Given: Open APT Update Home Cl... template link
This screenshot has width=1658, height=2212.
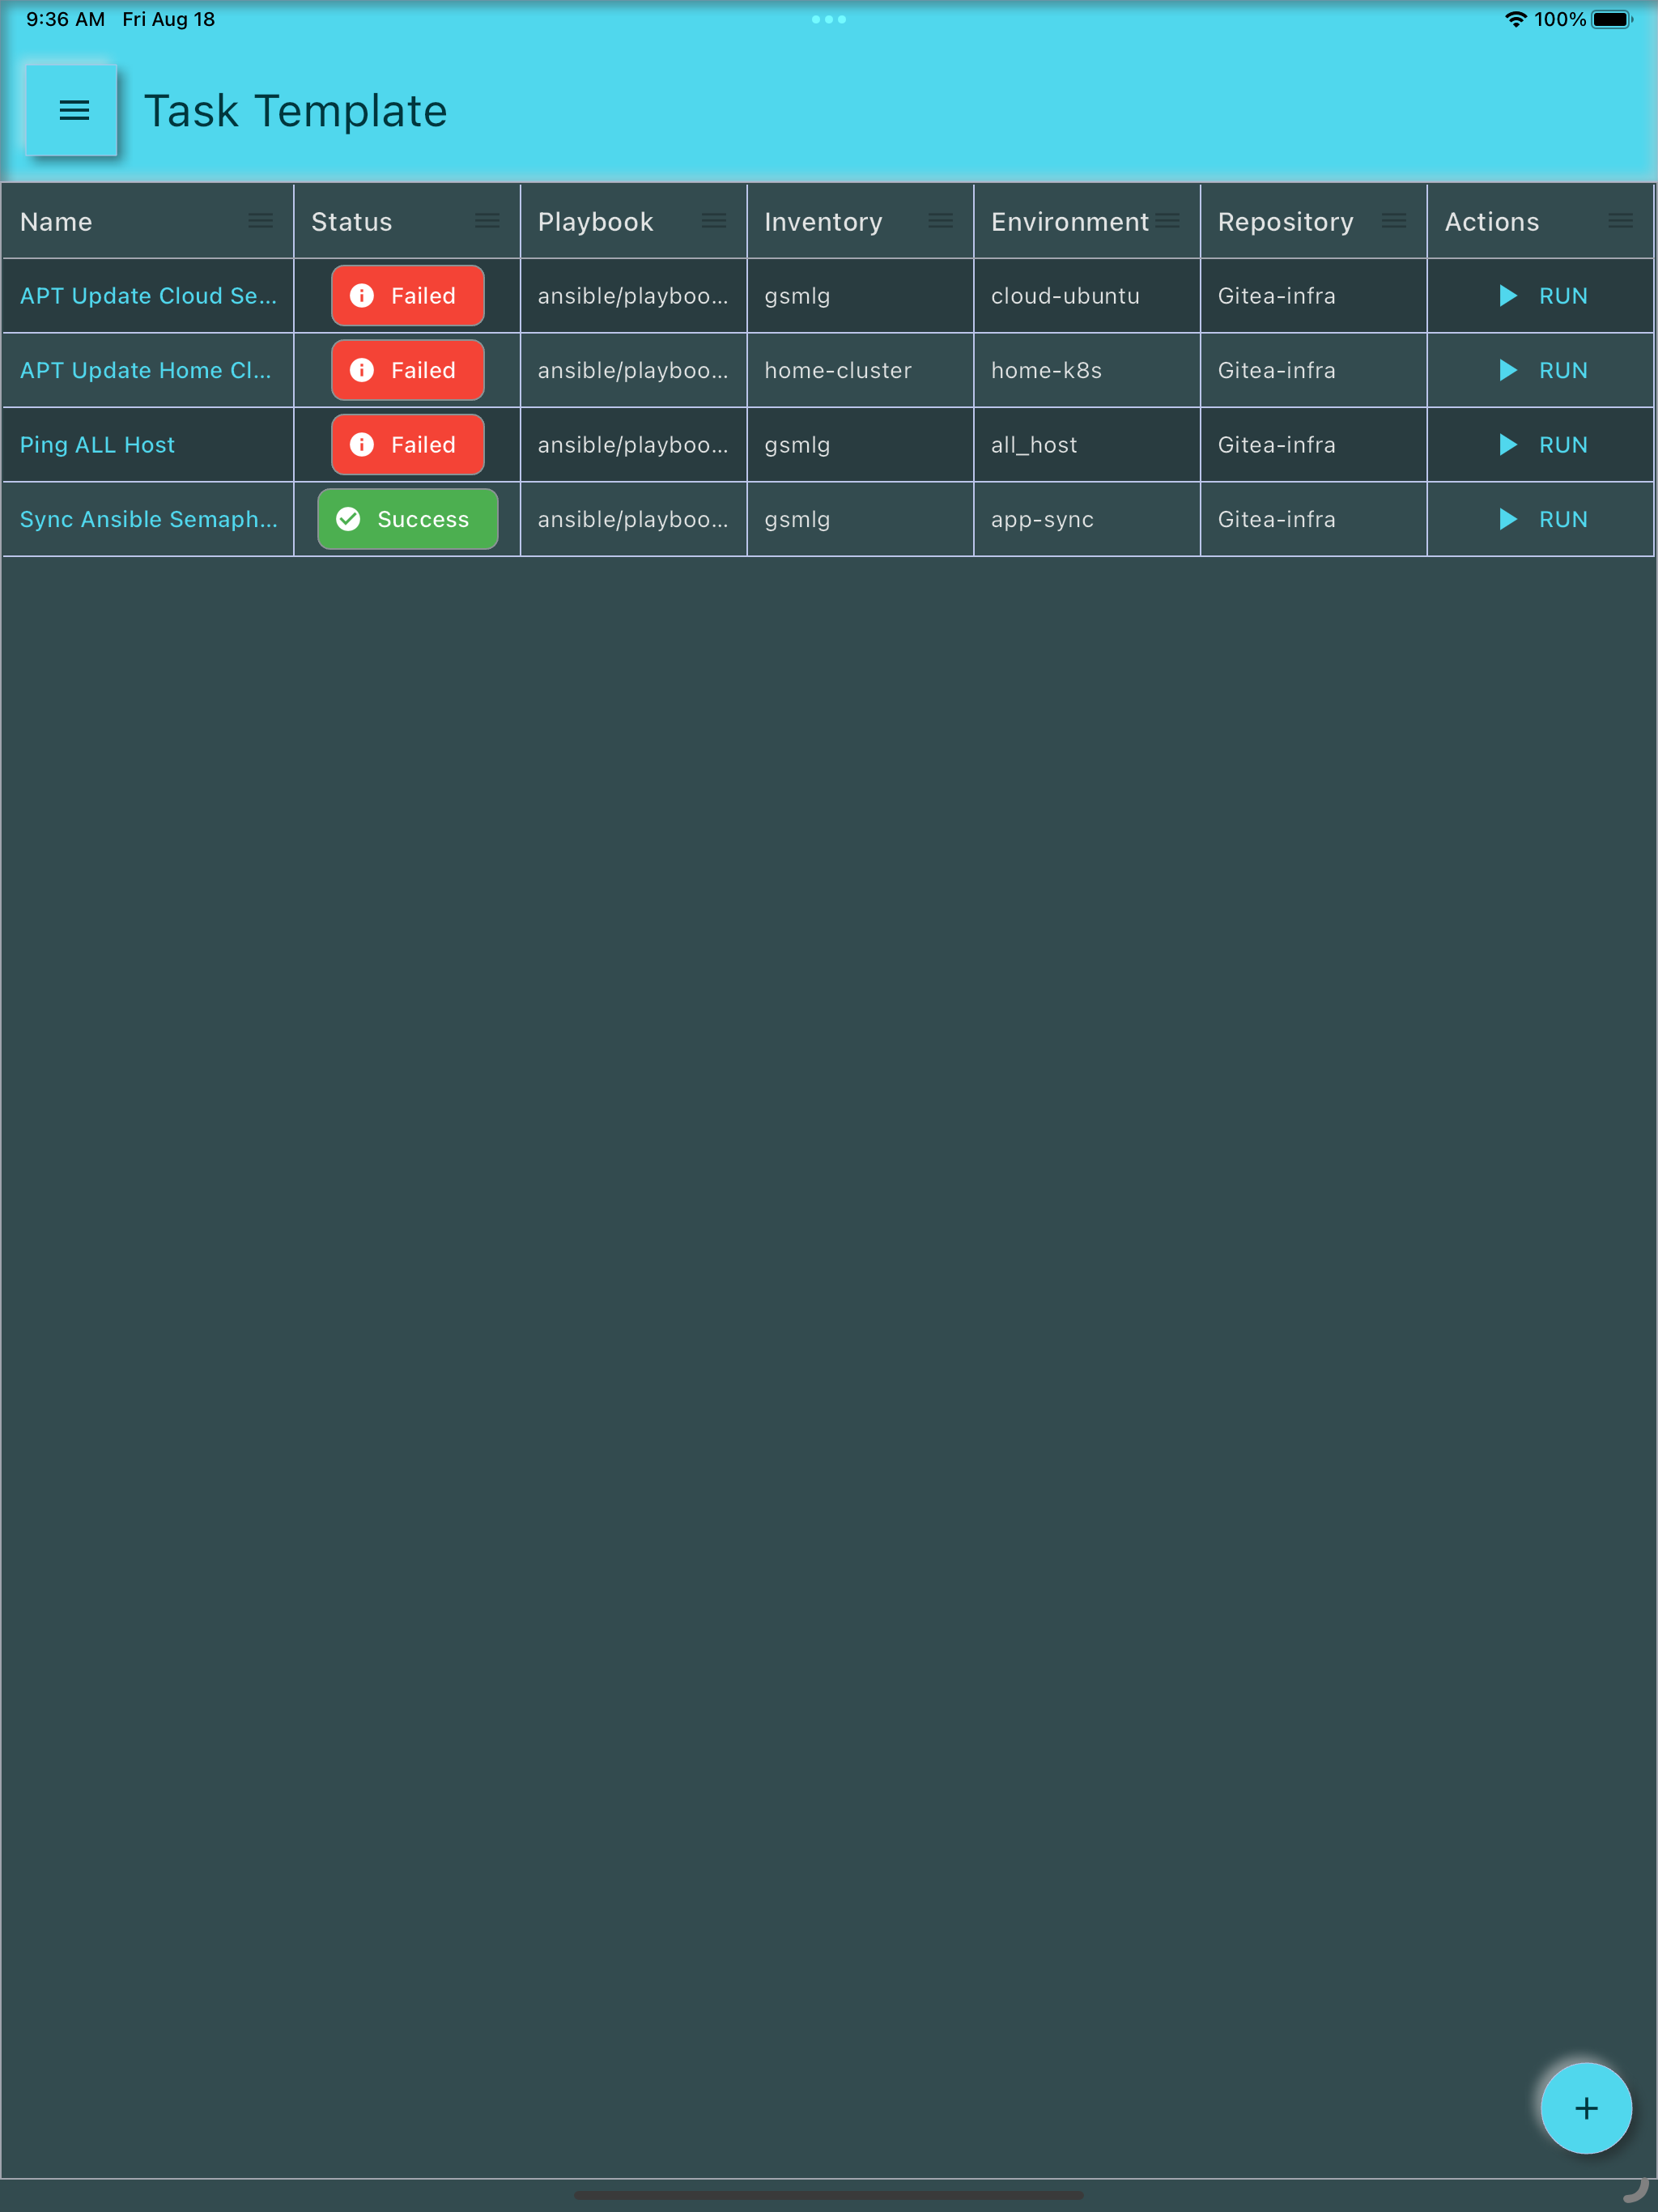Looking at the screenshot, I should (x=145, y=370).
